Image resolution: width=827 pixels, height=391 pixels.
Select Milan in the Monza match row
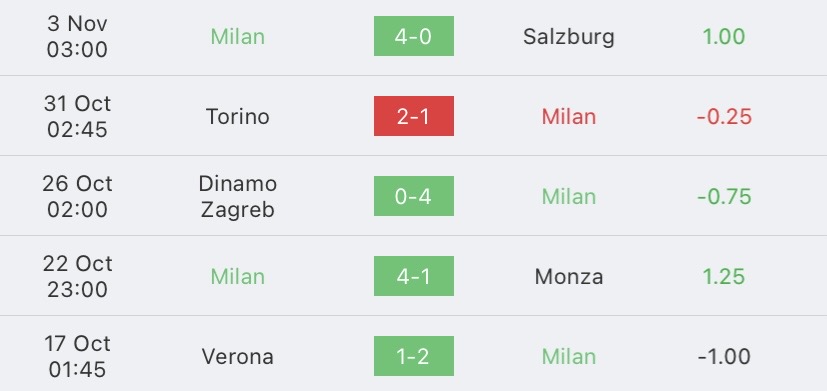[x=237, y=276]
